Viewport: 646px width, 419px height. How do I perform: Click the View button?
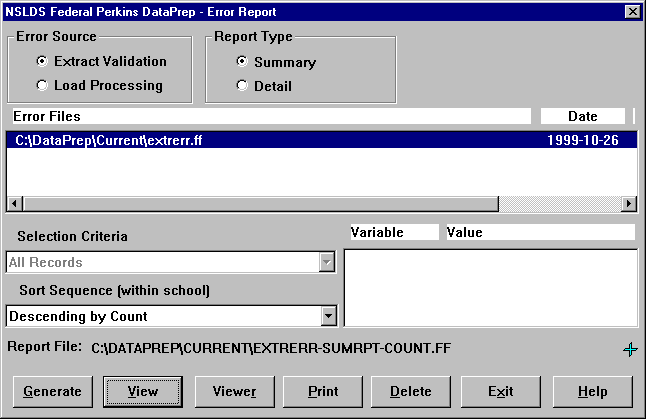click(x=143, y=391)
